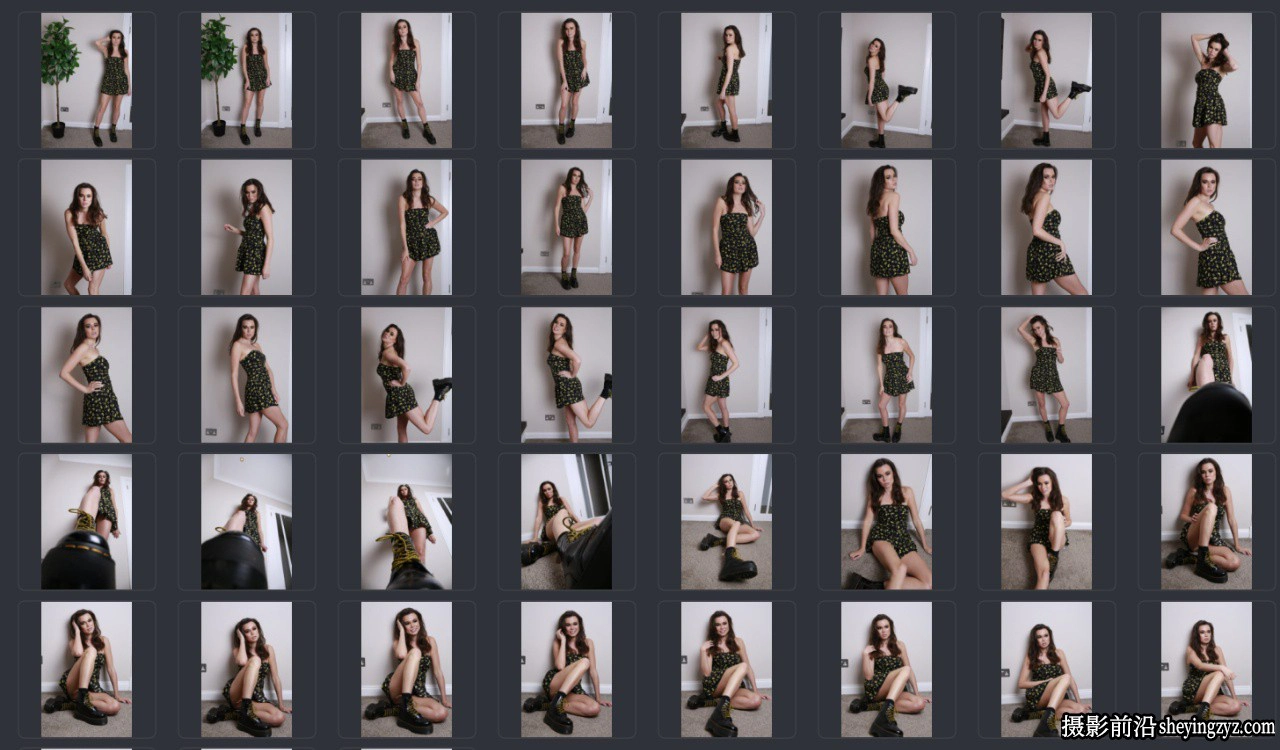
Task: Open sixth thumbnail in the second row
Action: pos(886,227)
